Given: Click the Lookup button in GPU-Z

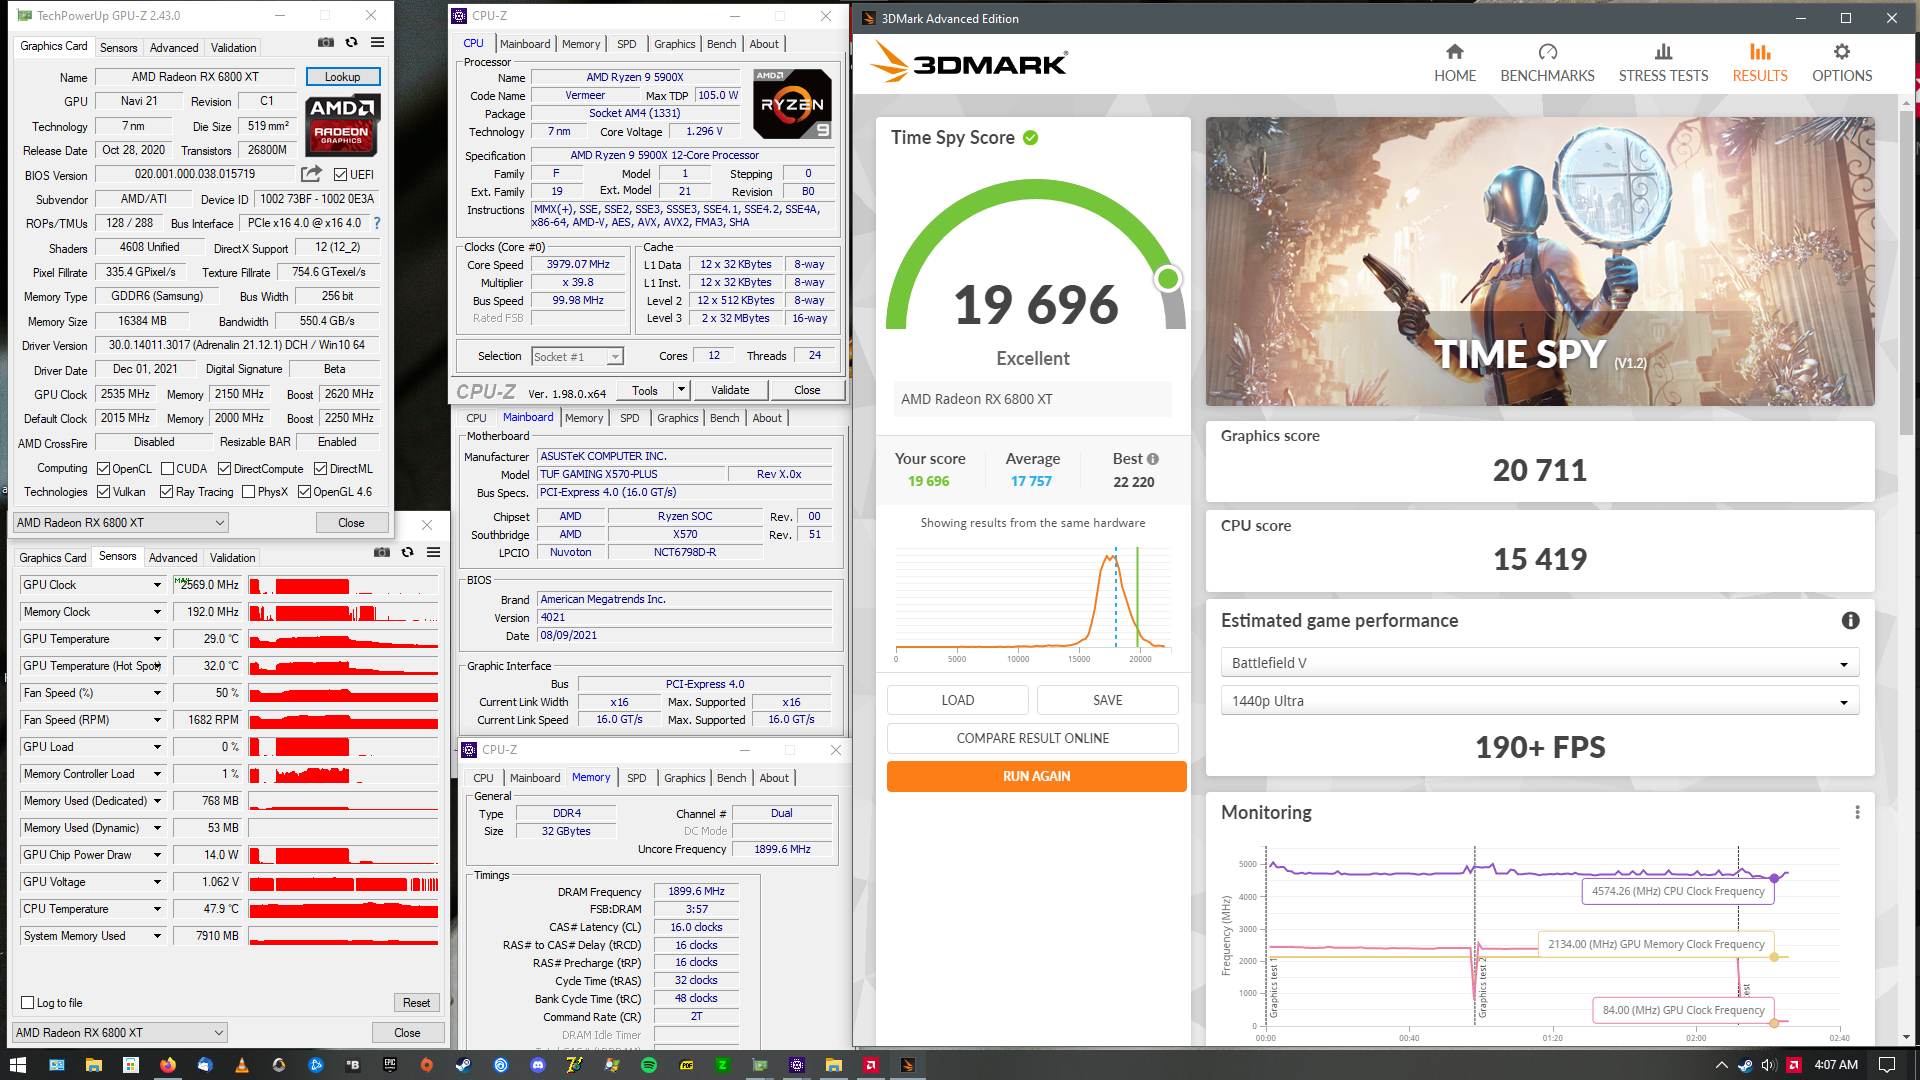Looking at the screenshot, I should (x=342, y=77).
